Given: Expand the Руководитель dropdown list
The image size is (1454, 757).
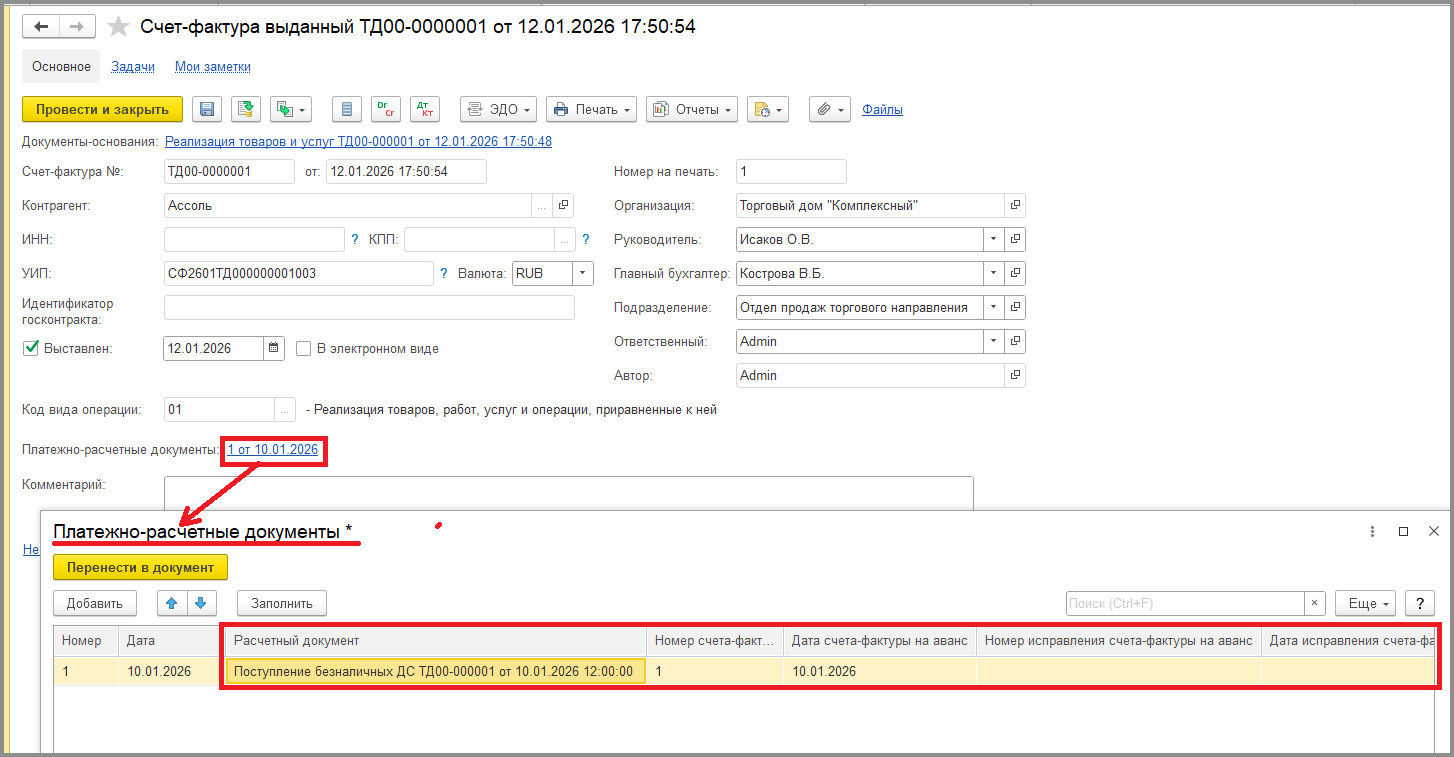Looking at the screenshot, I should pyautogui.click(x=993, y=240).
